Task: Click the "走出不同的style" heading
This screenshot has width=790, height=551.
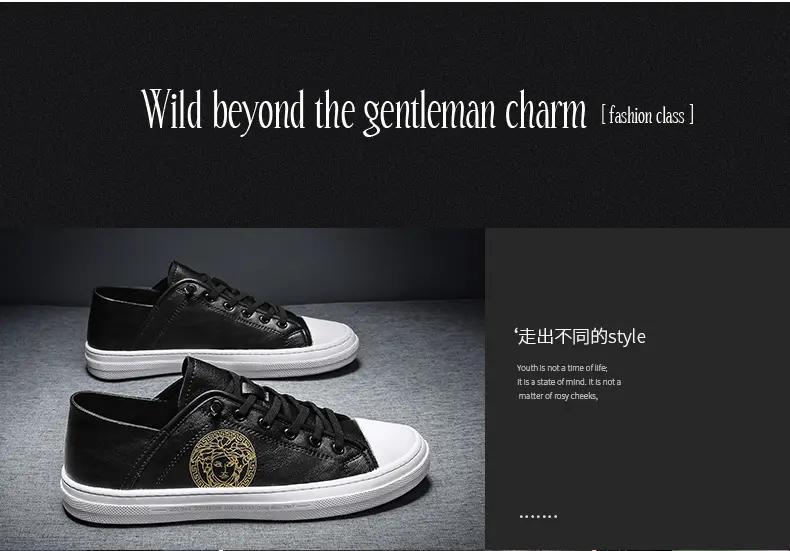Action: coord(580,336)
